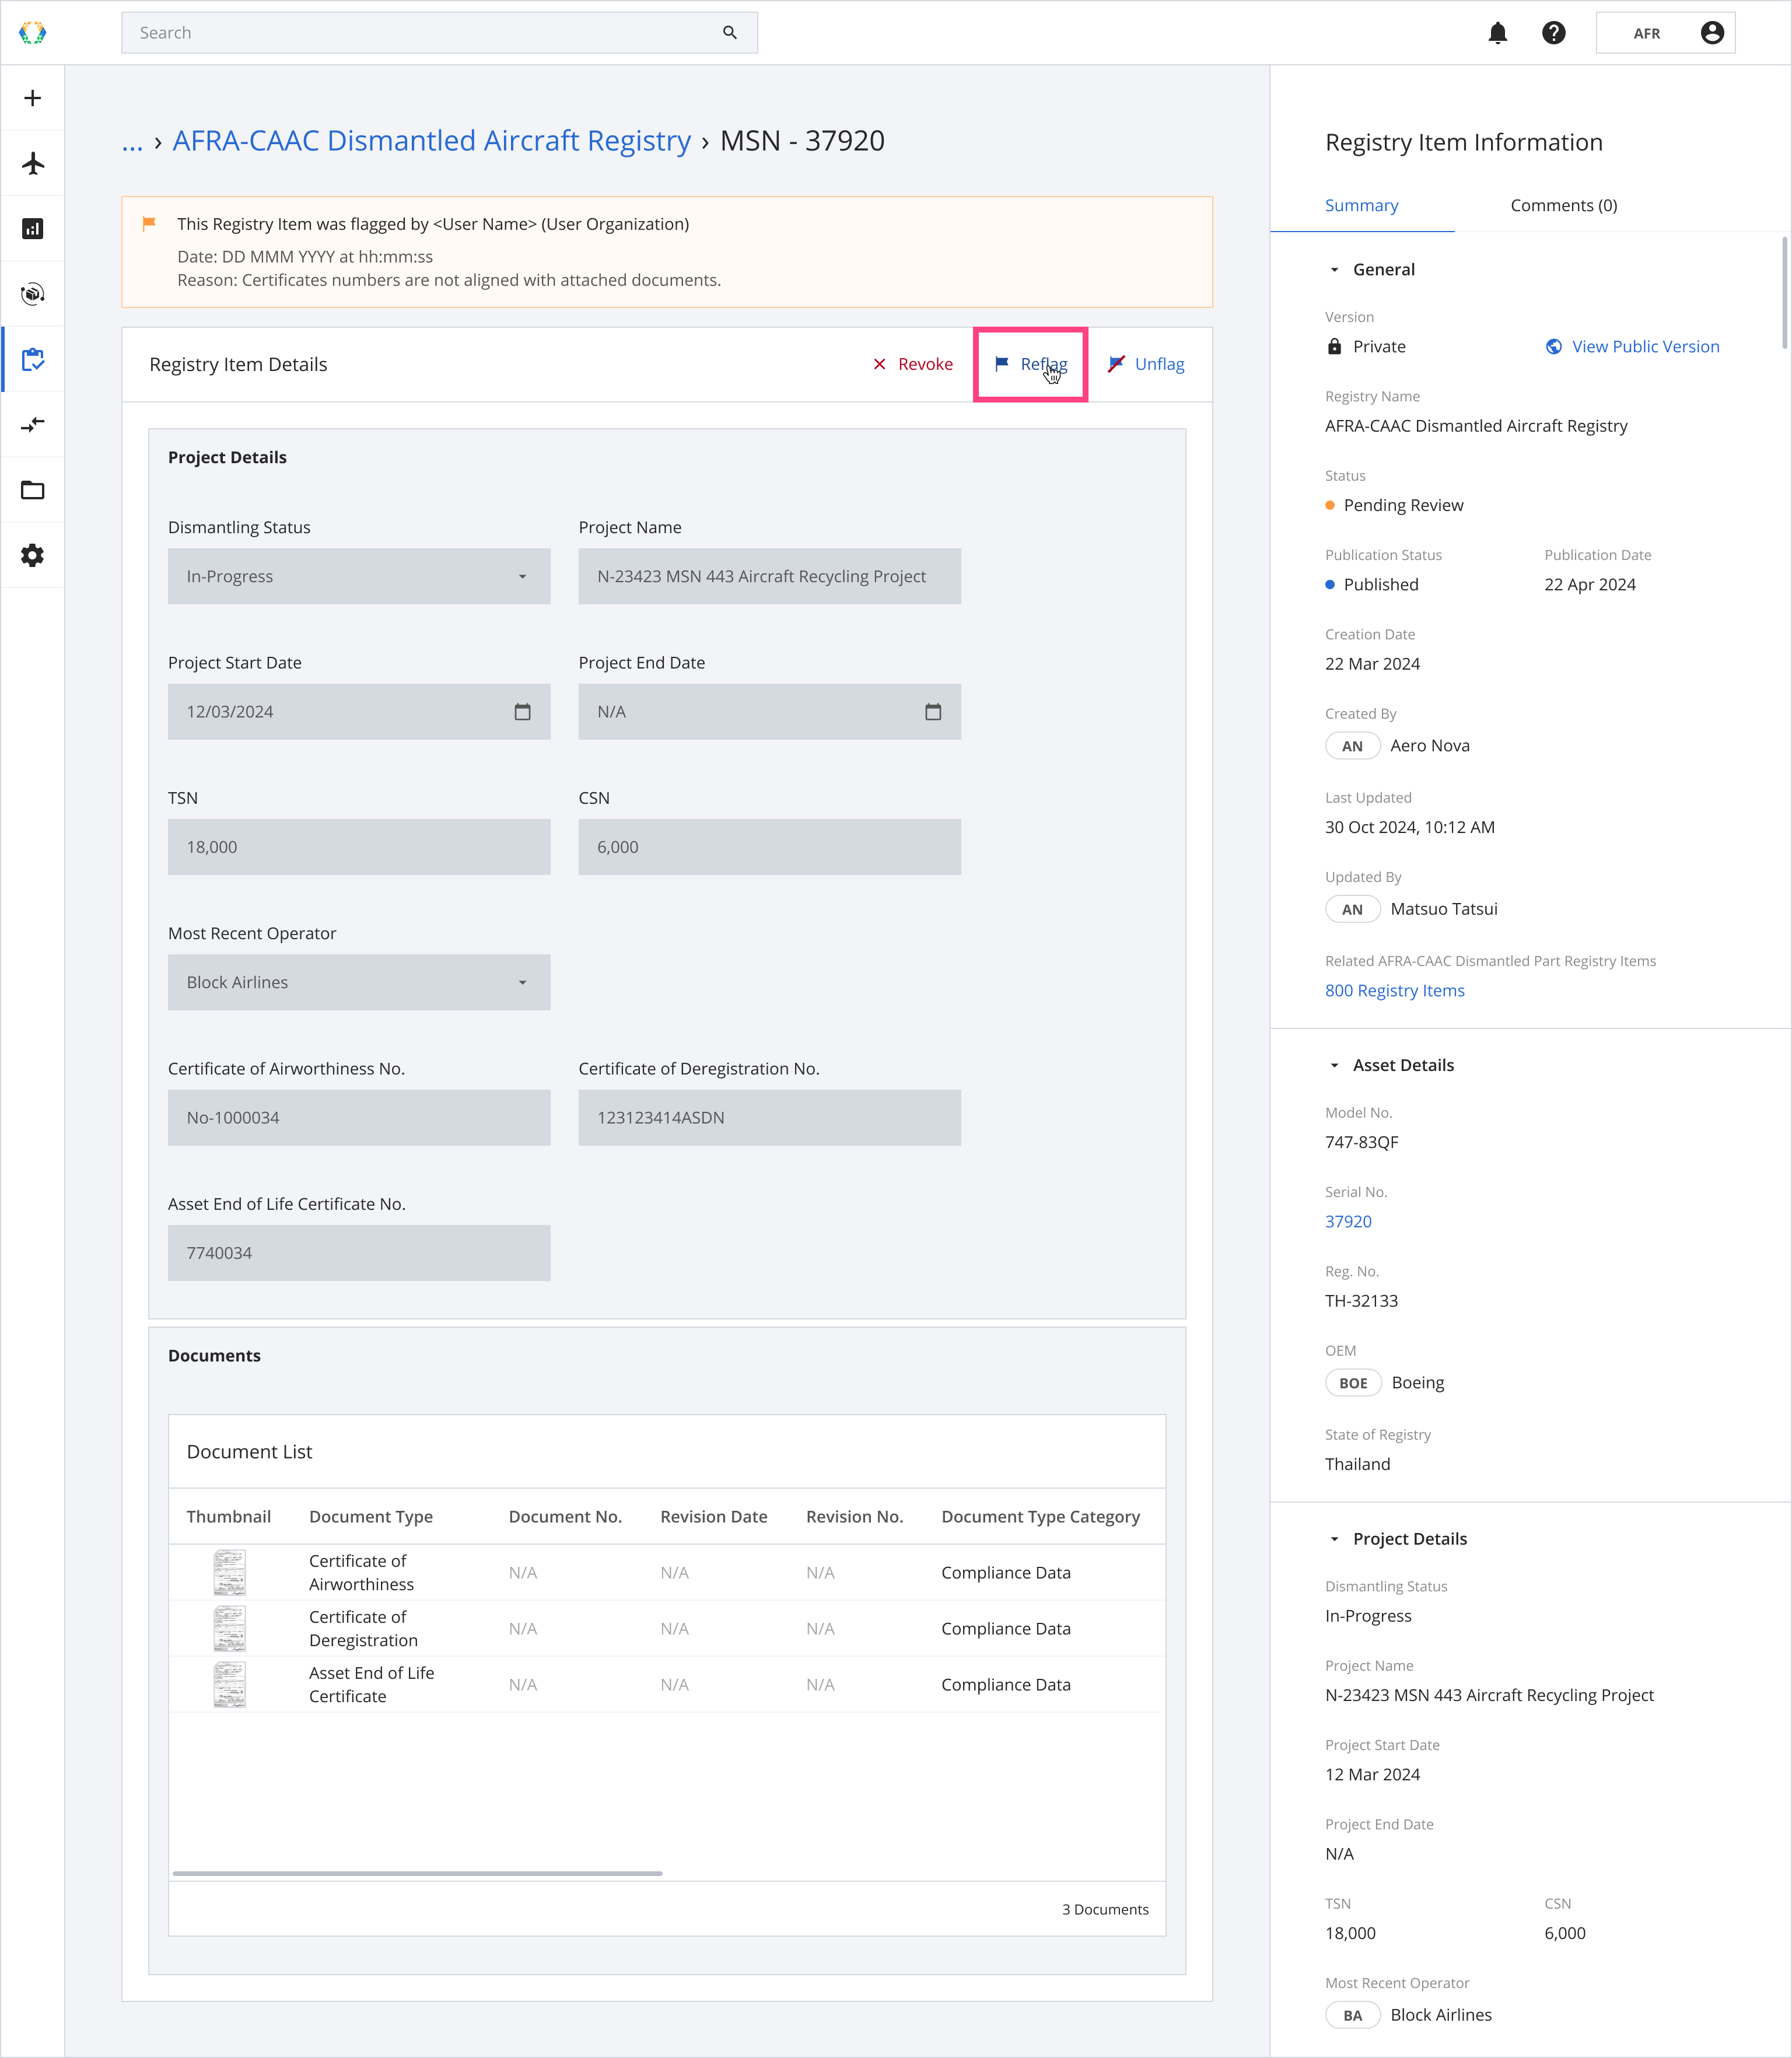Open the airplane assets sidebar icon
This screenshot has width=1792, height=2058.
pyautogui.click(x=32, y=163)
